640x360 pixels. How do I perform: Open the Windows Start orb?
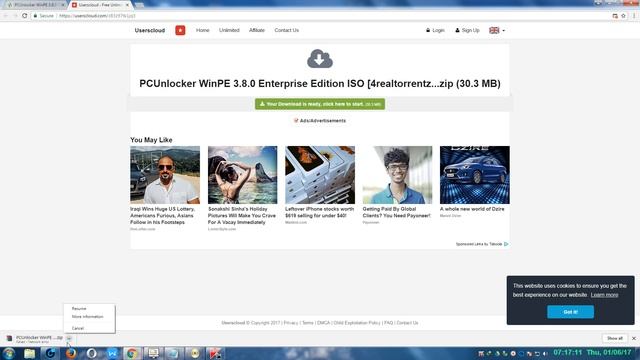(9, 353)
